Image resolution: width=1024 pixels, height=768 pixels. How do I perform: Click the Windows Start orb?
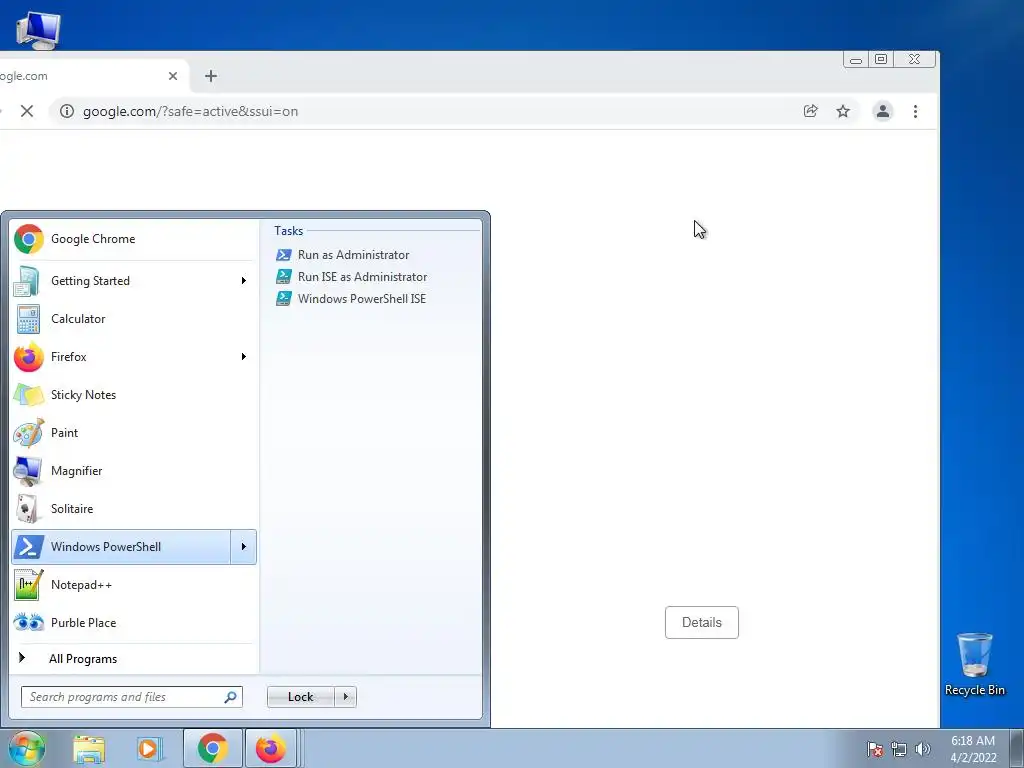coord(26,748)
